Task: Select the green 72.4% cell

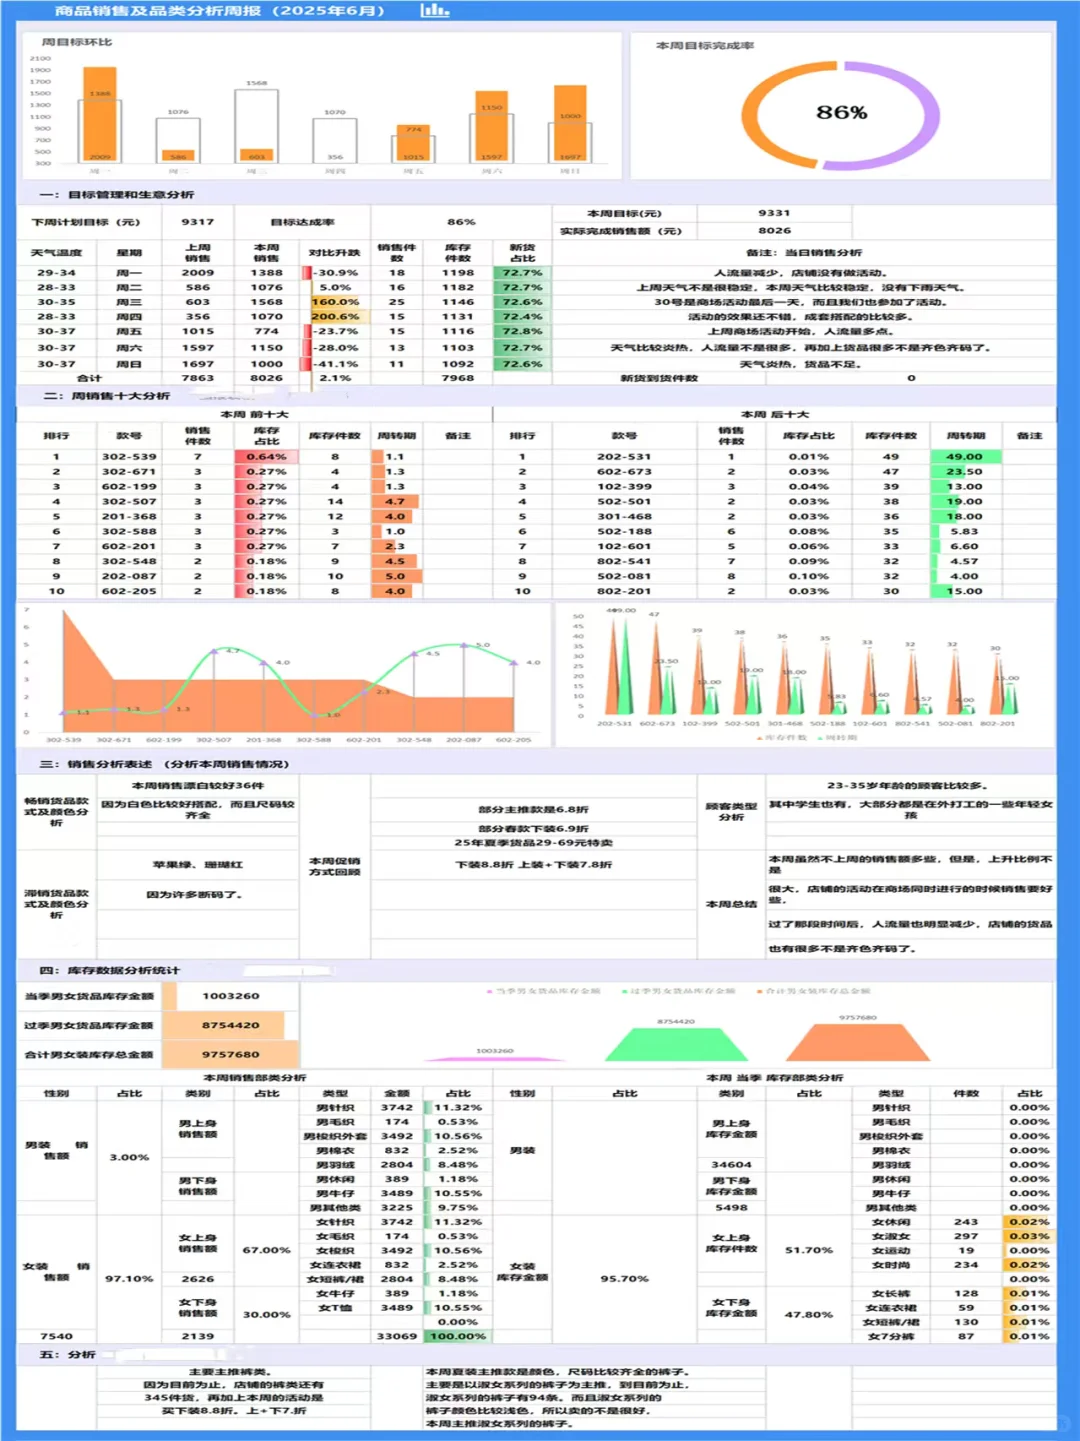Action: [x=522, y=317]
